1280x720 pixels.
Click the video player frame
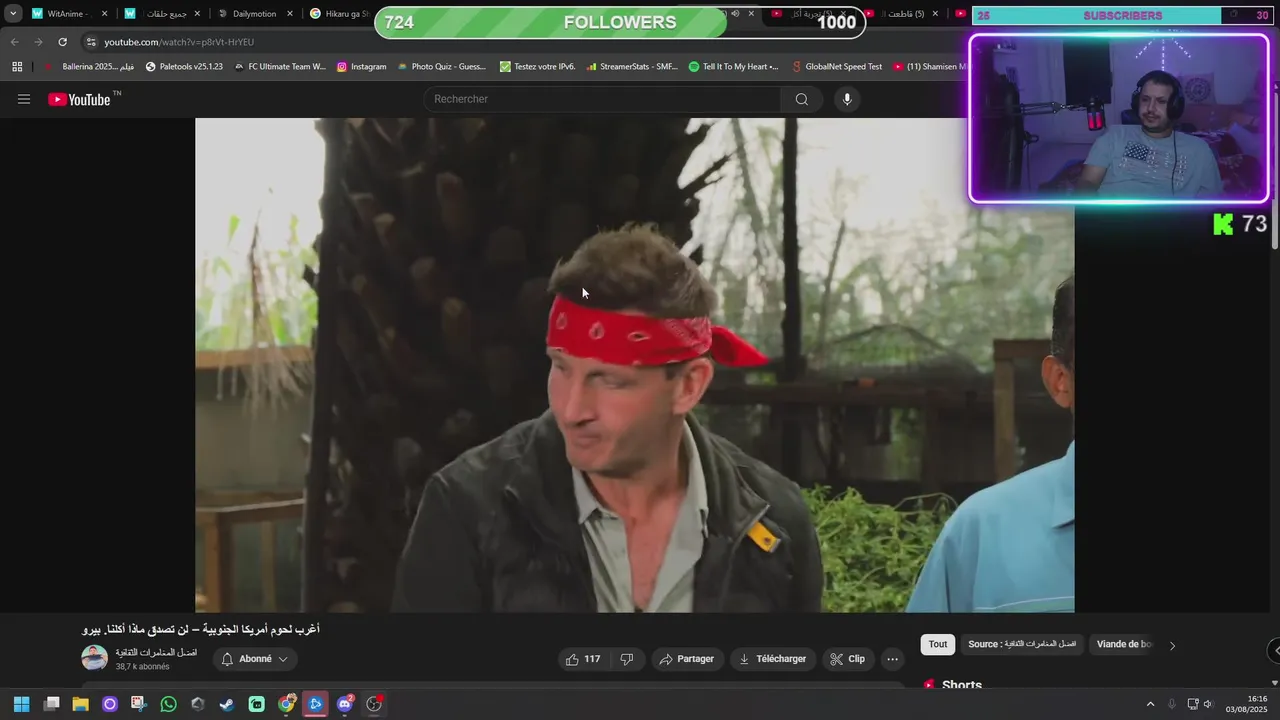pos(634,365)
